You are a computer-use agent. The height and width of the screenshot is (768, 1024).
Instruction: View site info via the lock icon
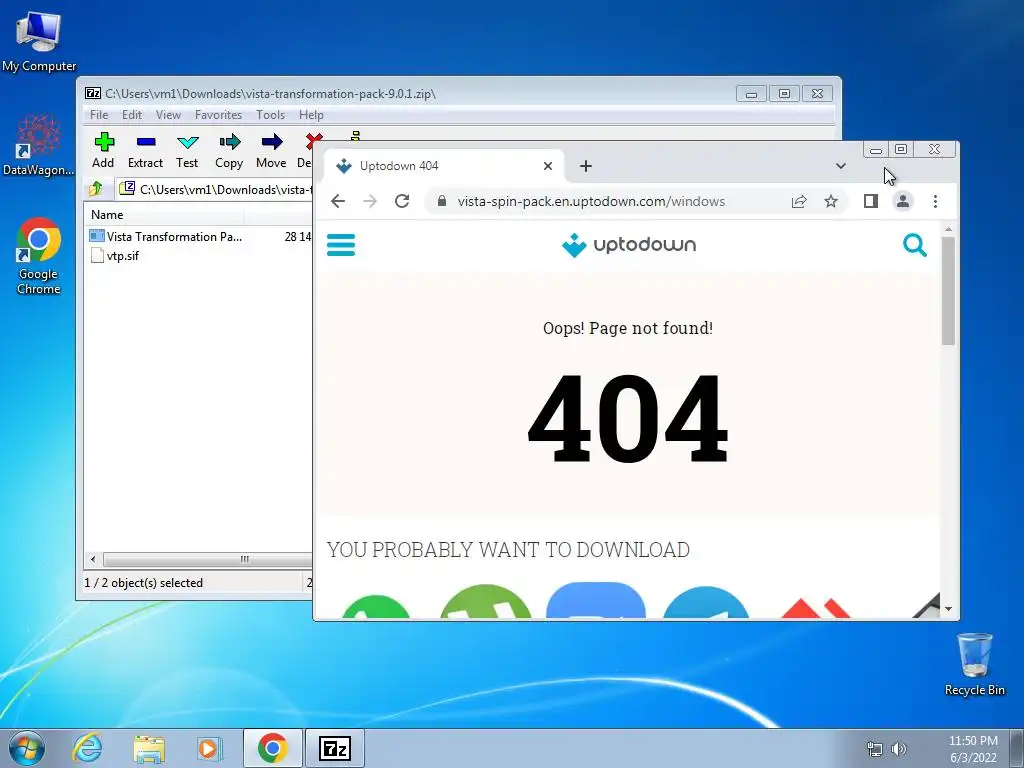point(441,201)
